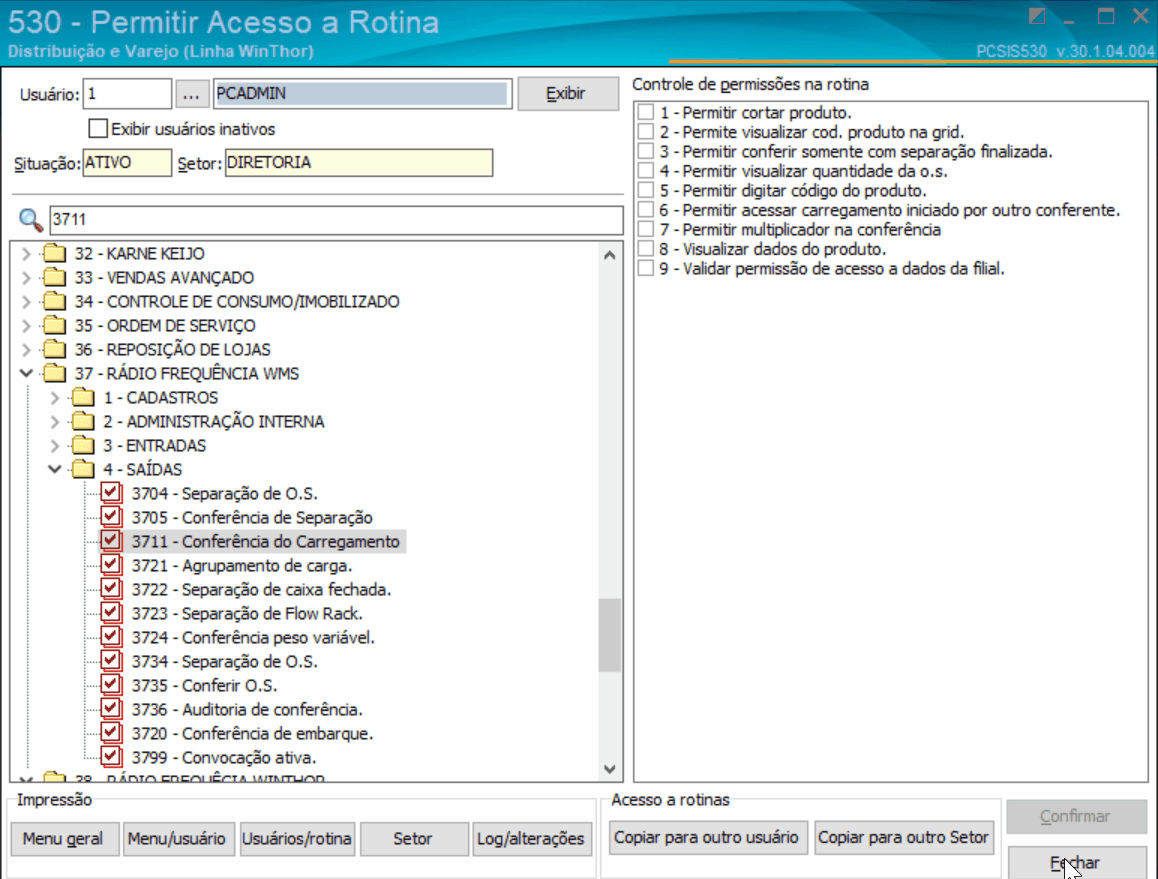Image resolution: width=1158 pixels, height=879 pixels.
Task: Click the folder icon of 35 - ORDEM DE SERVIÇO
Action: tap(54, 326)
